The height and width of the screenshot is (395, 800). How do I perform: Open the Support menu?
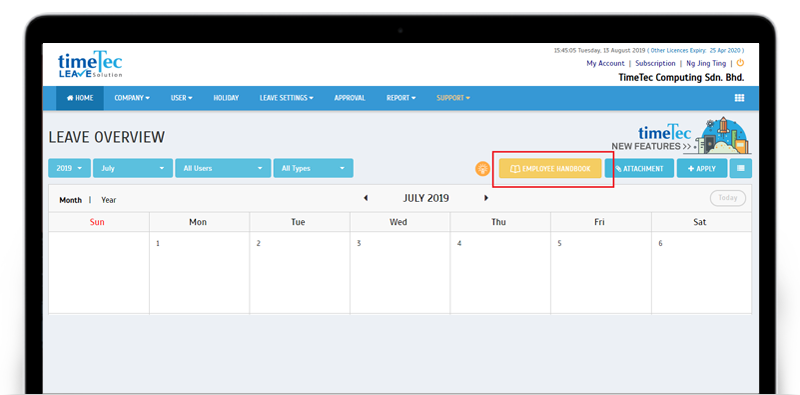[x=453, y=98]
